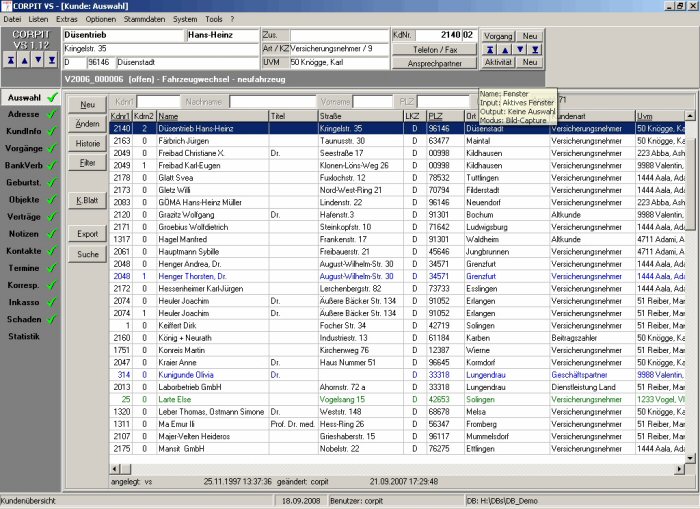Focus the Vorname search field

373,102
